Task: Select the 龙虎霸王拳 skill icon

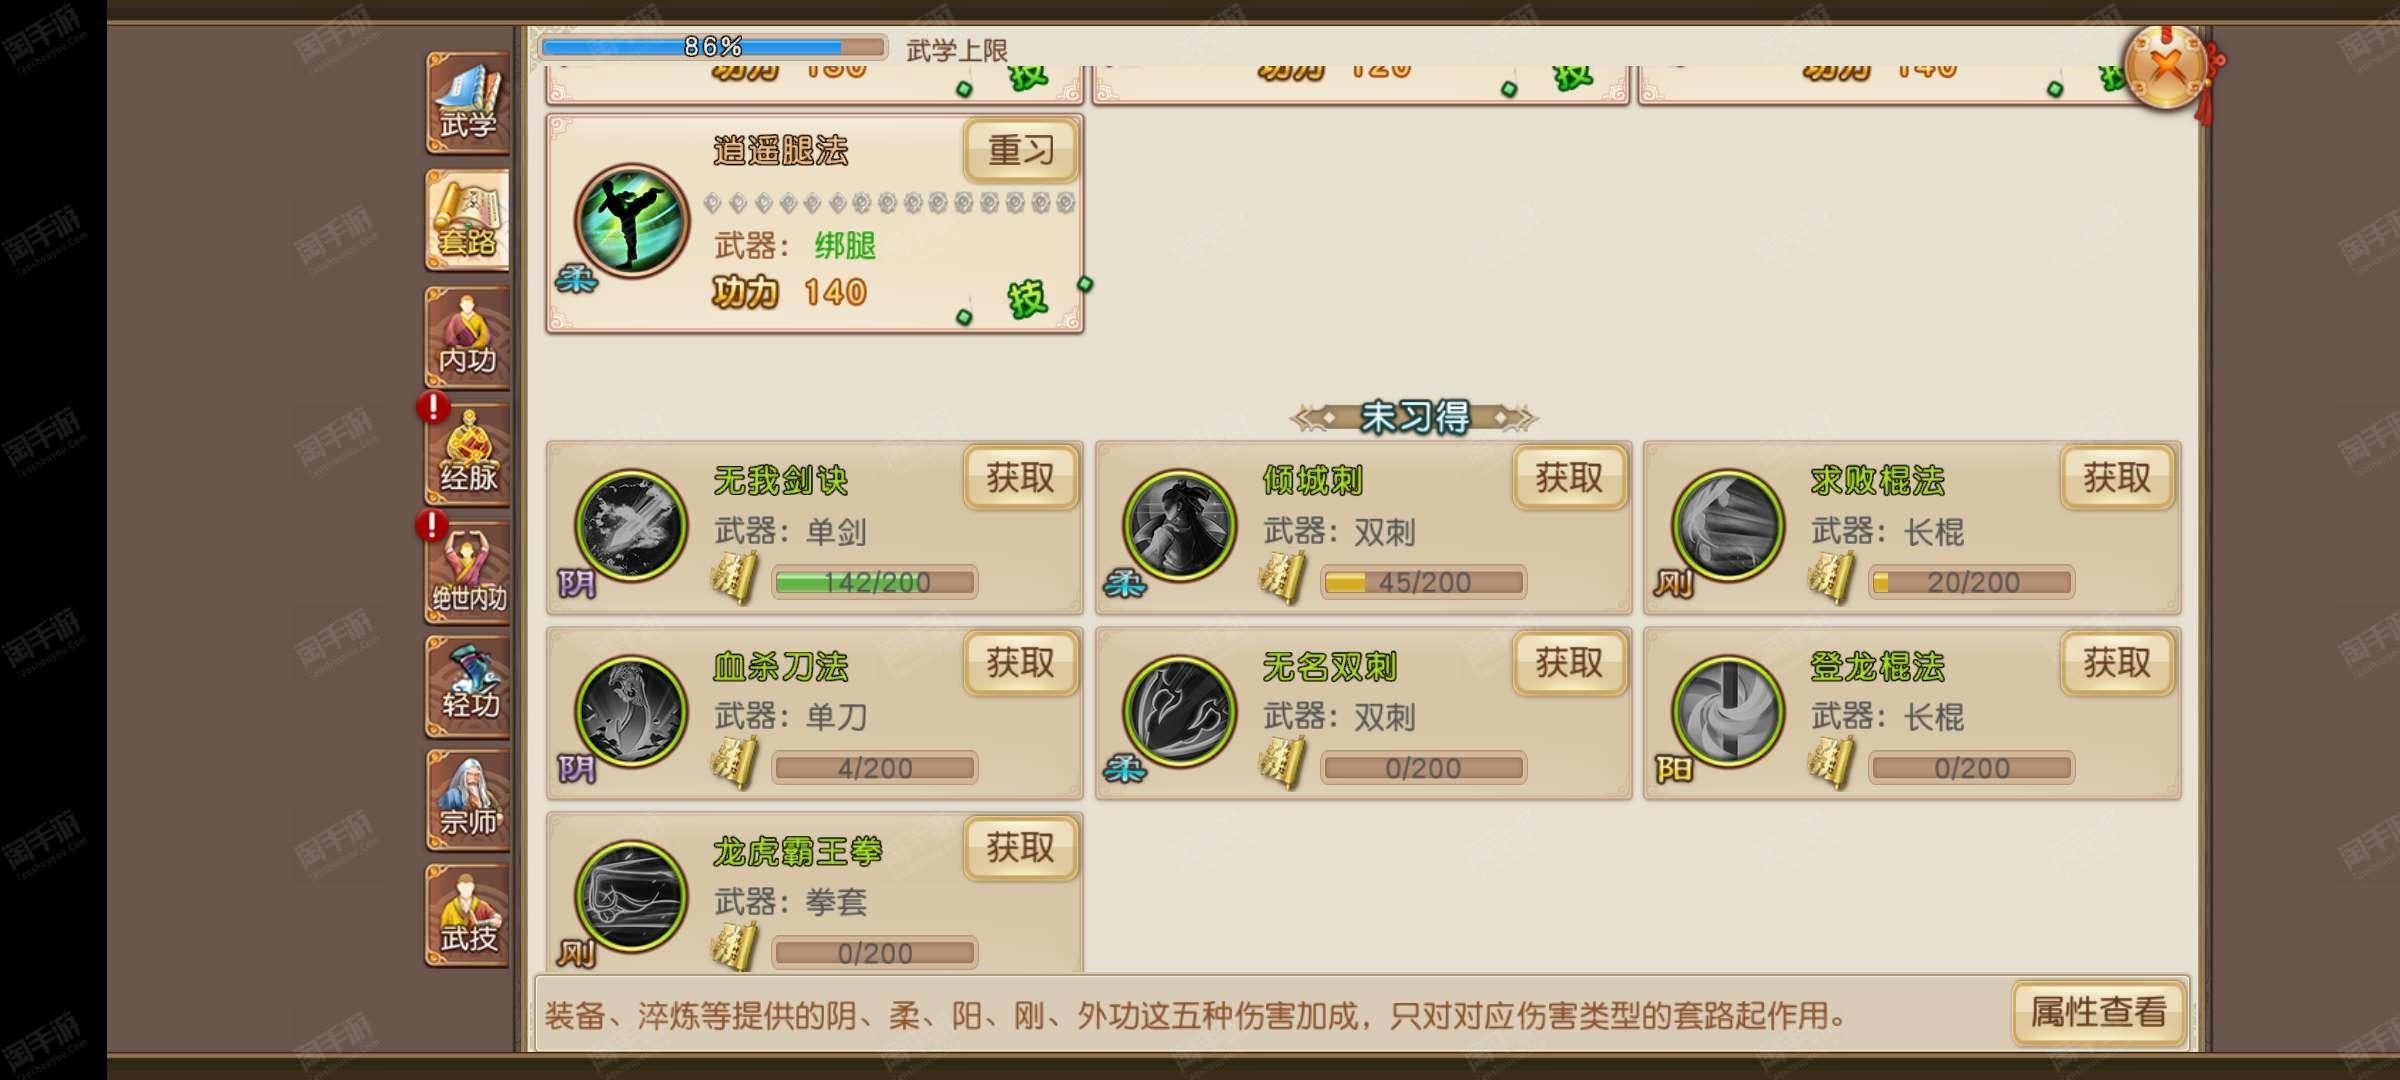Action: (632, 896)
